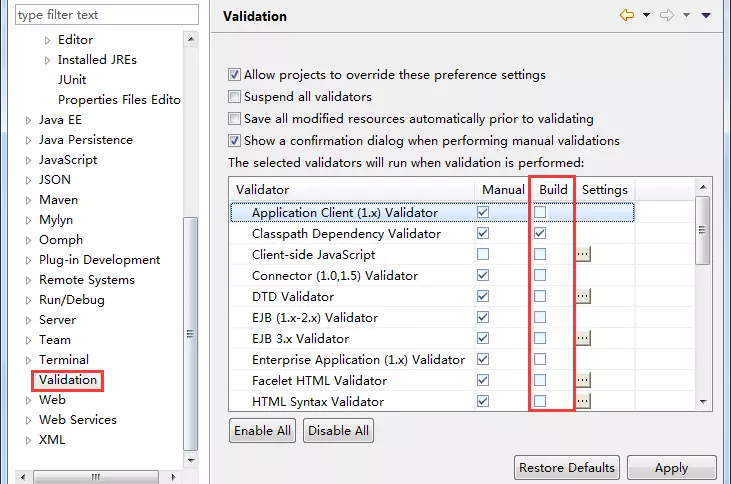Click the validator list vertical scrollbar
Viewport: 731px width, 484px height.
(703, 230)
